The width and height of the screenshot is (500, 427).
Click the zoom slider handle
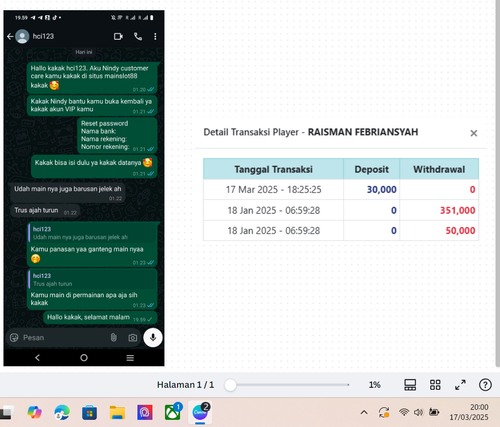point(230,385)
